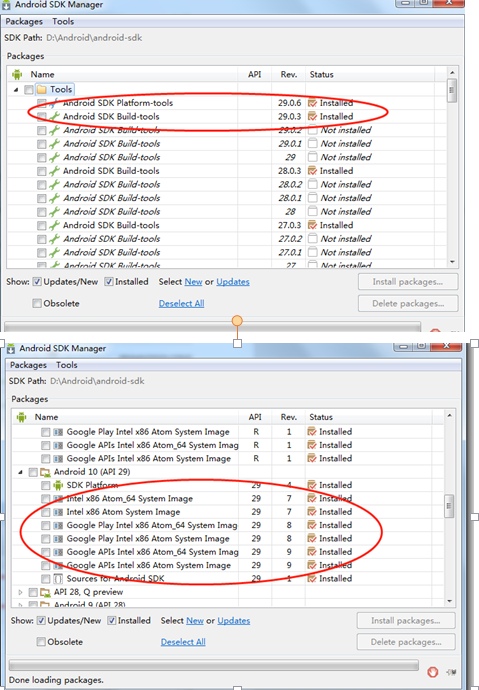Click Deselect All link in lower window
Image resolution: width=479 pixels, height=690 pixels.
tap(183, 642)
